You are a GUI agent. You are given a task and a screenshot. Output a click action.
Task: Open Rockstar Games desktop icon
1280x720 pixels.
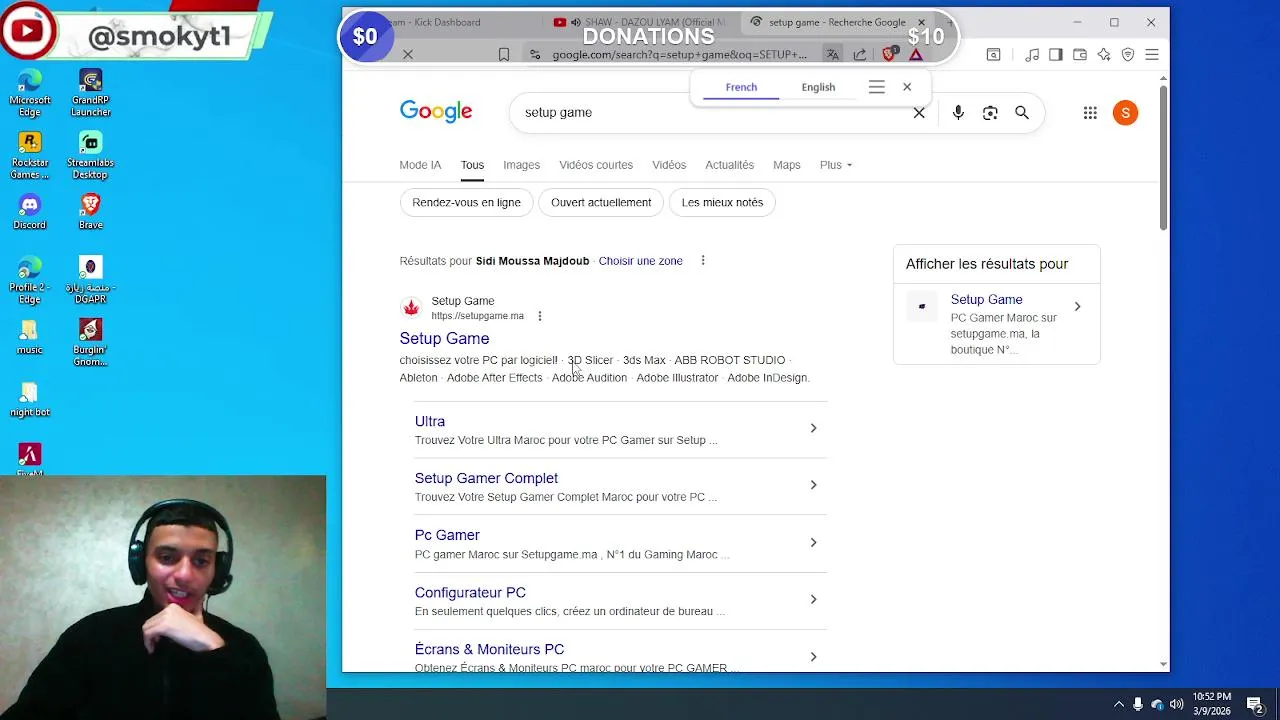click(x=30, y=155)
